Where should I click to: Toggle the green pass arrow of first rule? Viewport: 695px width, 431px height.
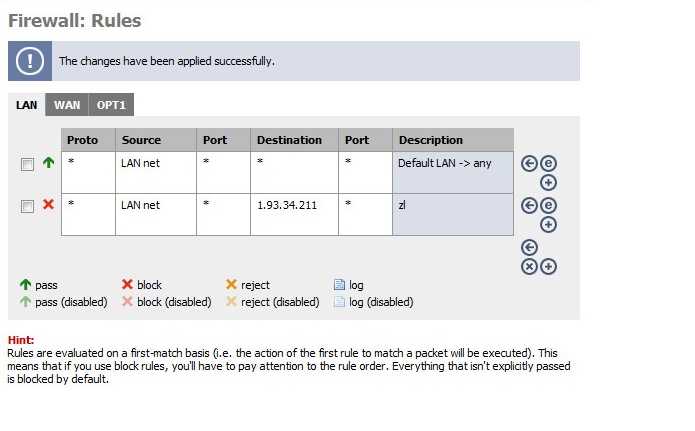click(x=48, y=163)
